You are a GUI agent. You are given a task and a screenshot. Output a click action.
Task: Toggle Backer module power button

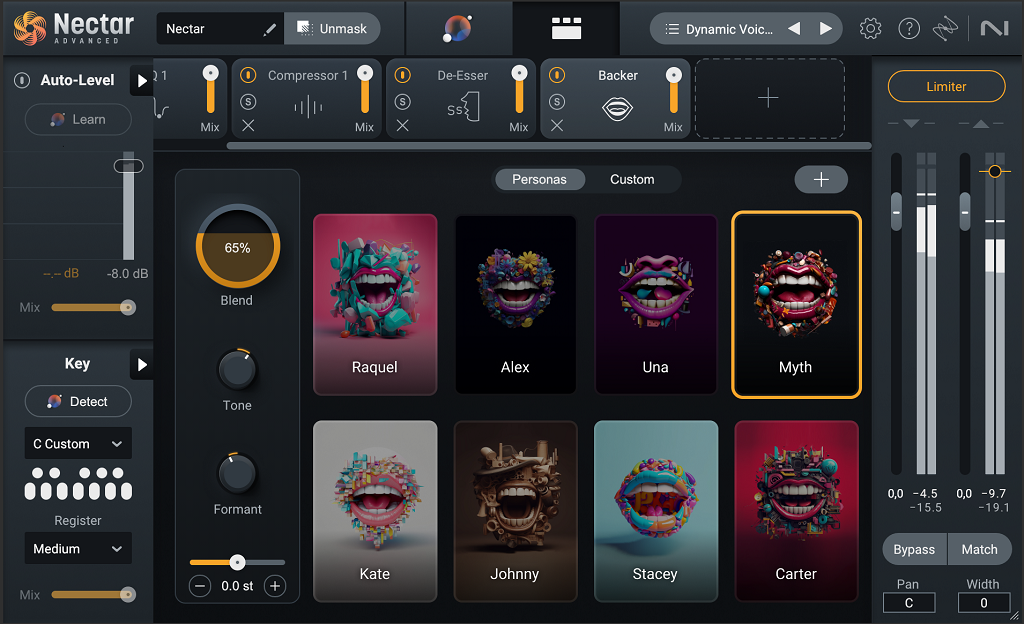click(556, 76)
